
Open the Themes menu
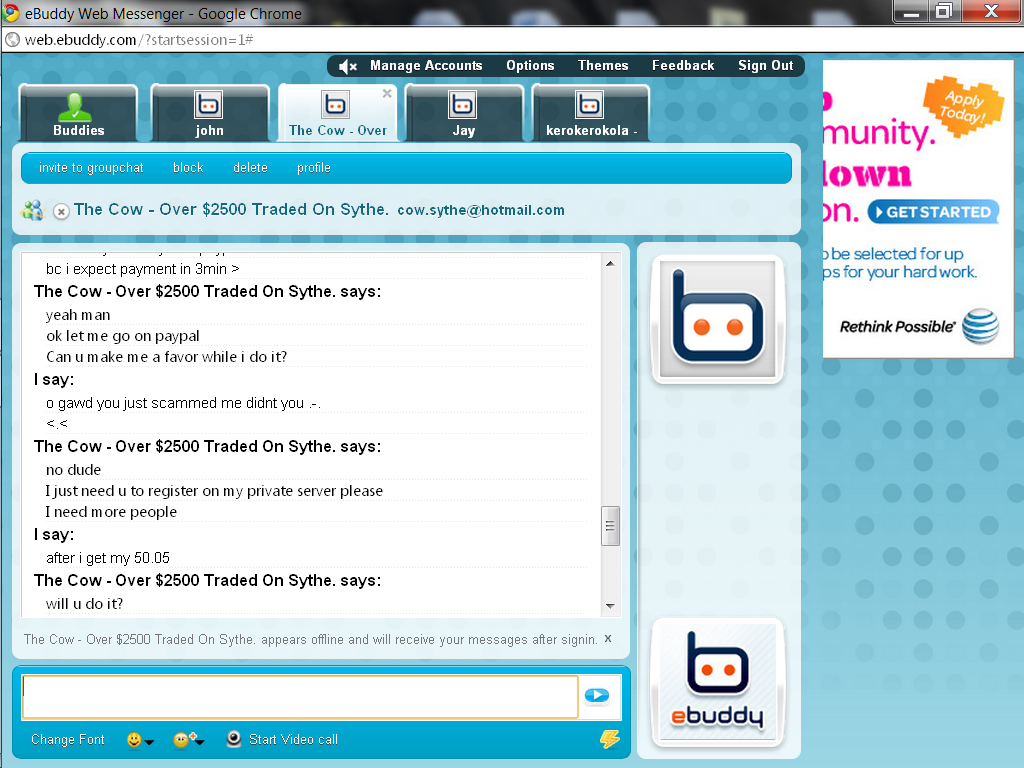(603, 65)
